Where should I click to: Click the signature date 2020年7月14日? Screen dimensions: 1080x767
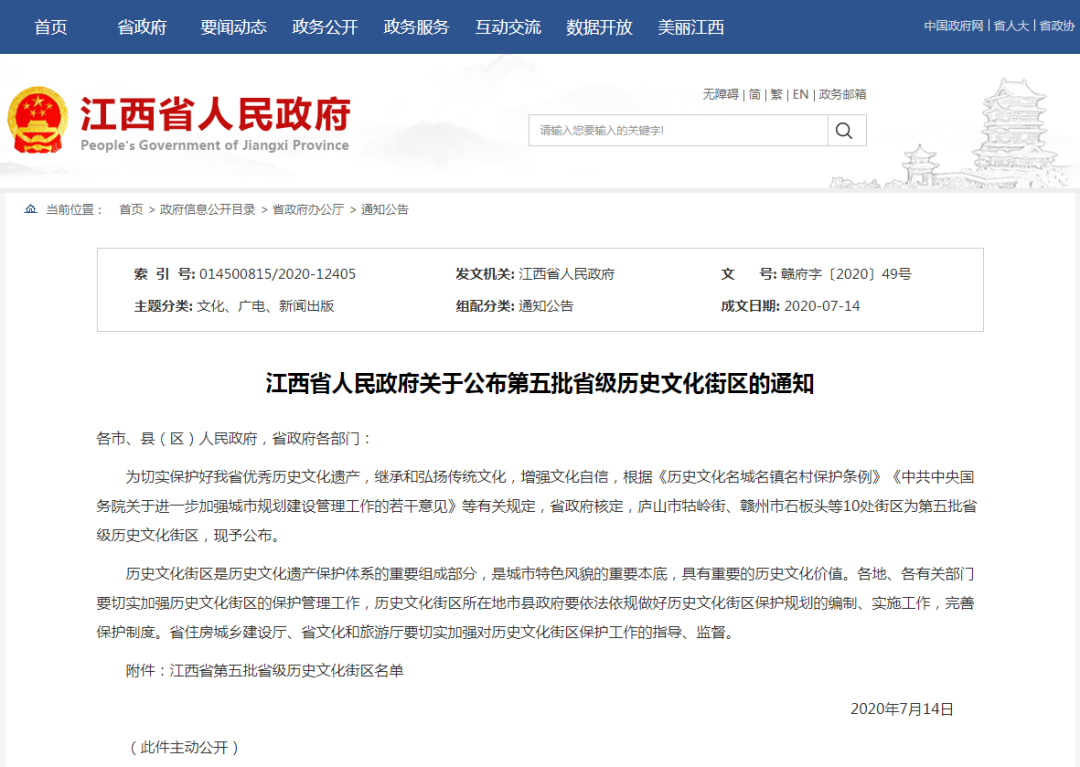(902, 709)
